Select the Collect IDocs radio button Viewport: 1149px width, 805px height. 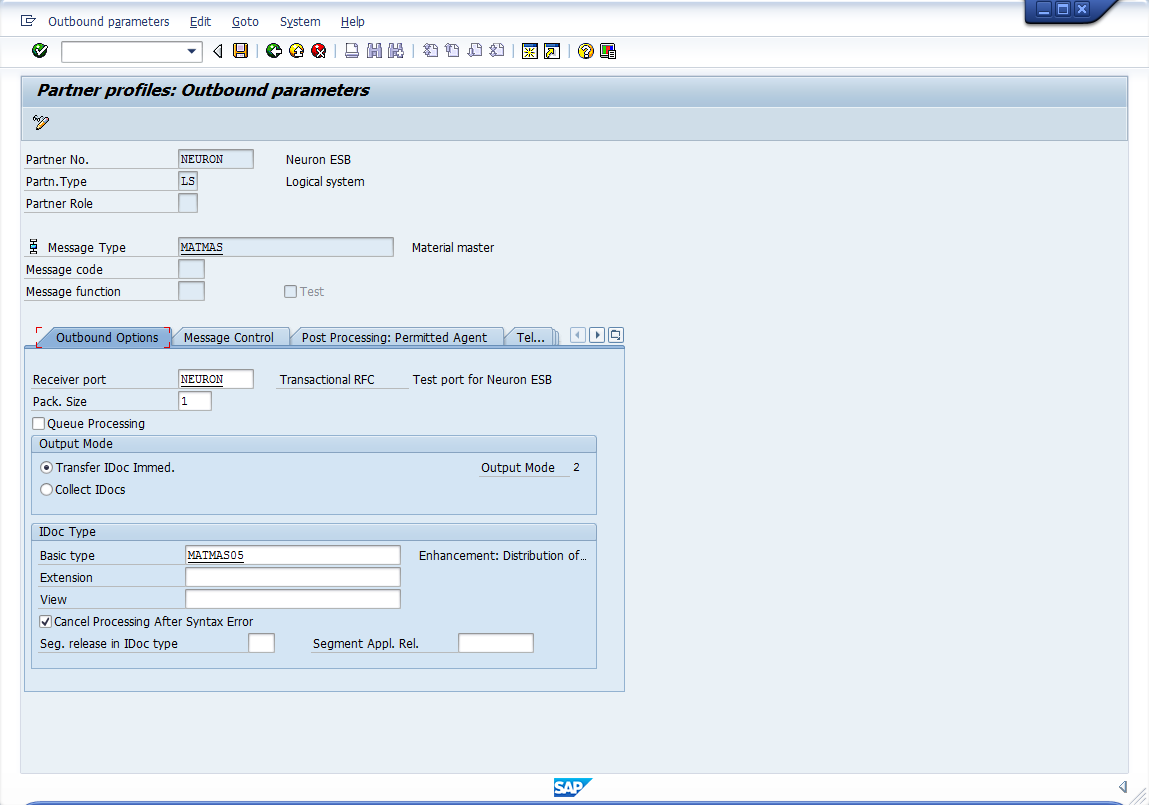pos(46,490)
